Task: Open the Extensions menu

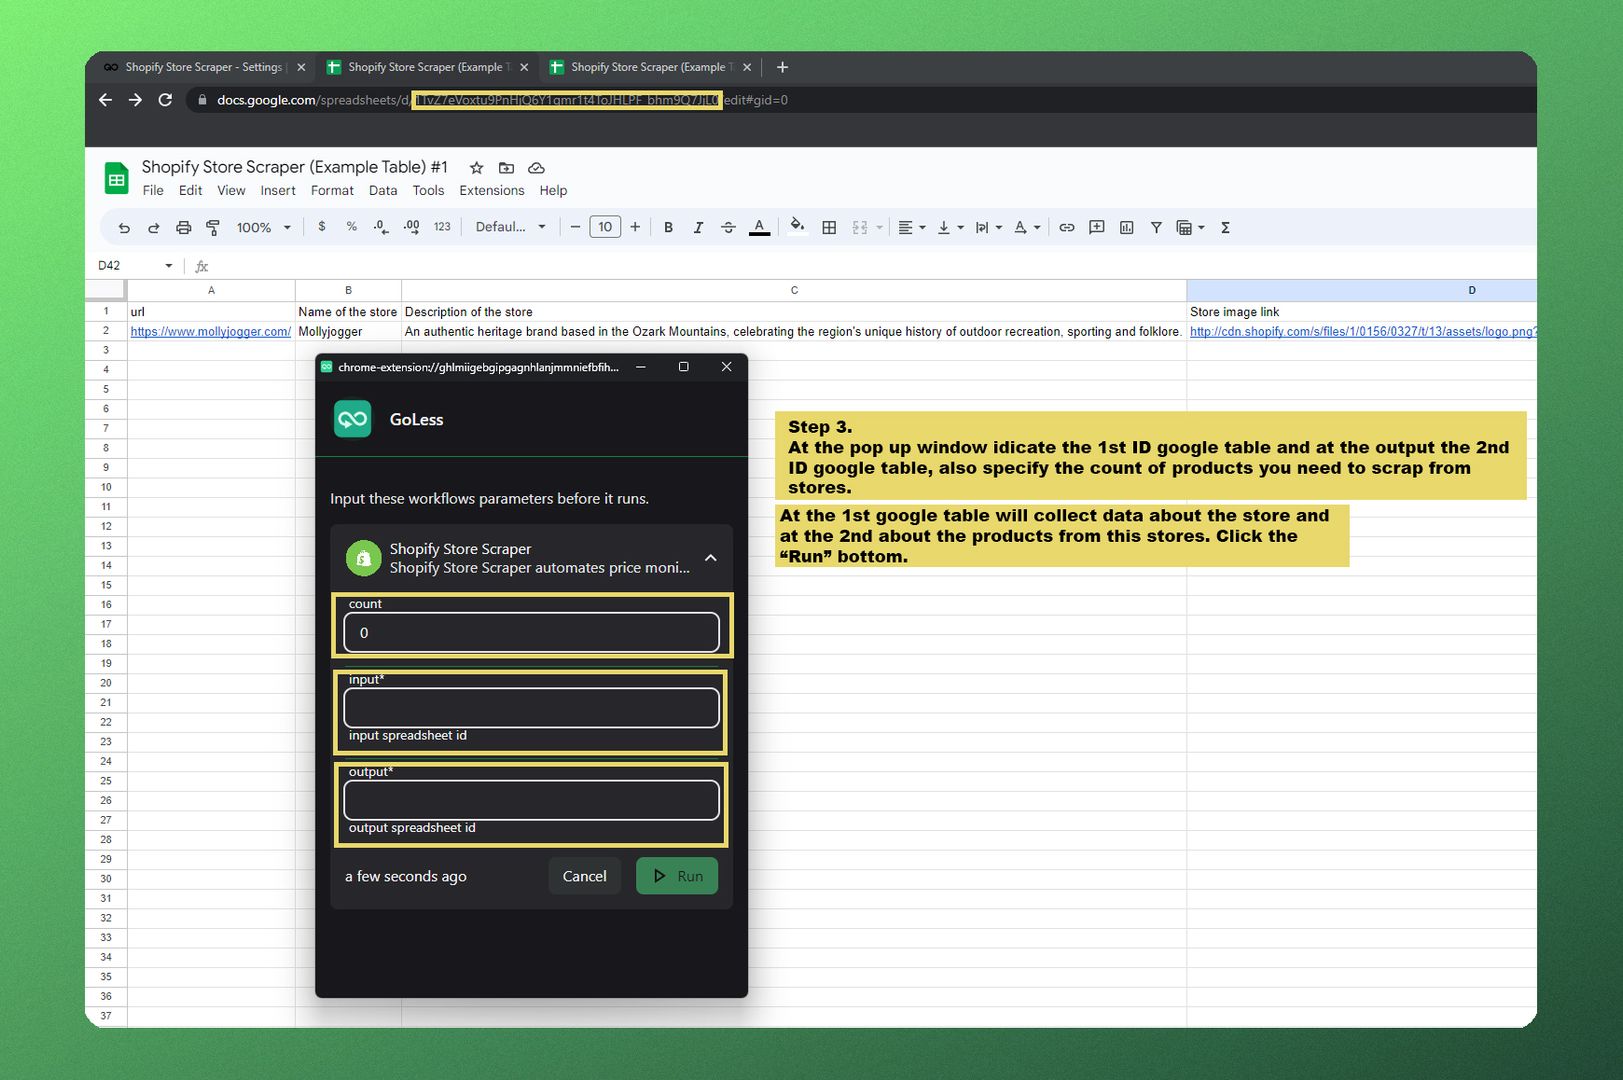Action: pos(492,191)
